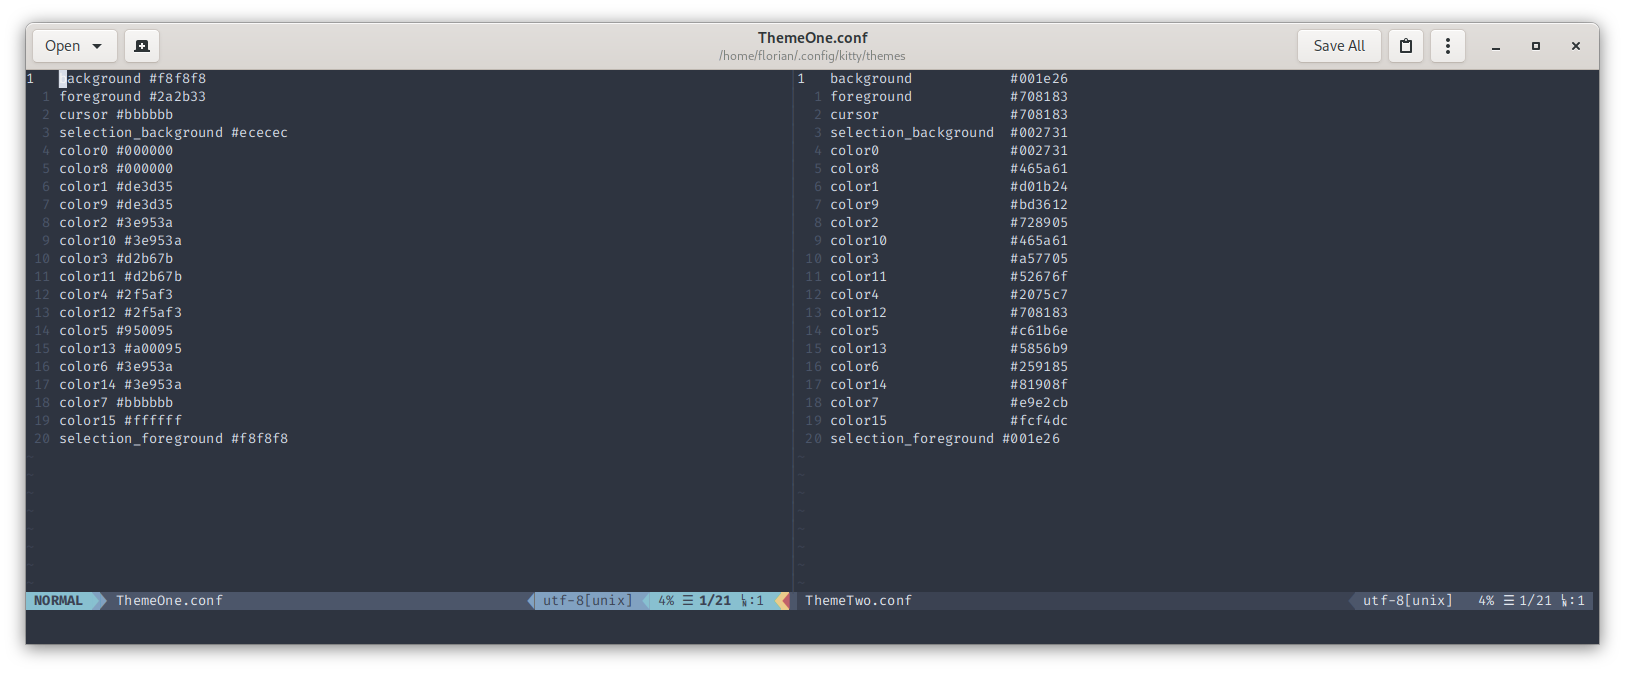Click value #465a61 of color8 in right pane

click(1039, 169)
